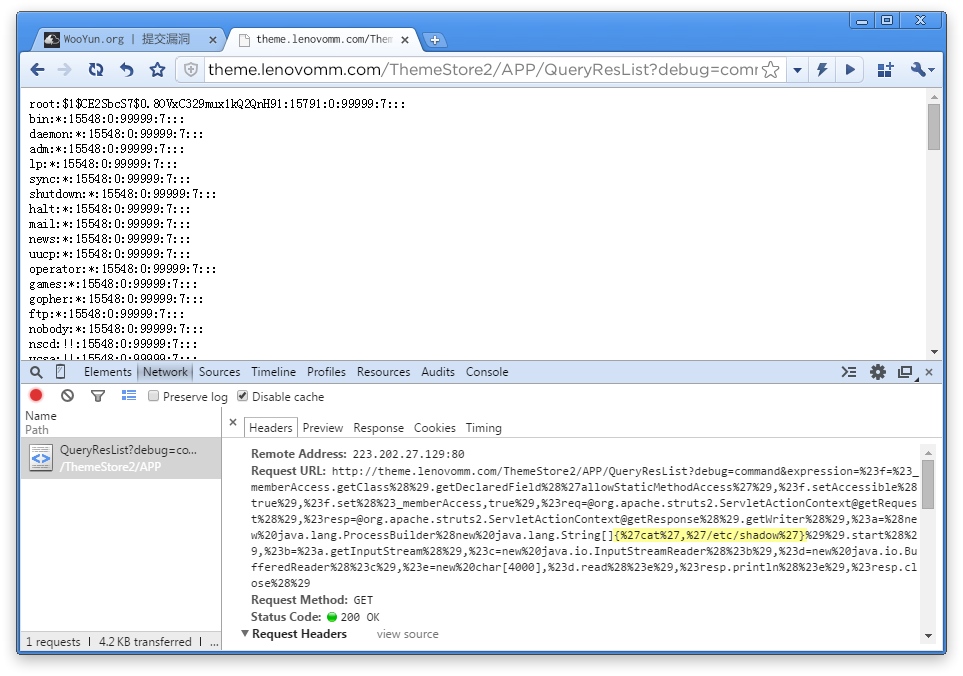The width and height of the screenshot is (963, 676).
Task: Switch to the Preview detail tab
Action: pos(322,428)
